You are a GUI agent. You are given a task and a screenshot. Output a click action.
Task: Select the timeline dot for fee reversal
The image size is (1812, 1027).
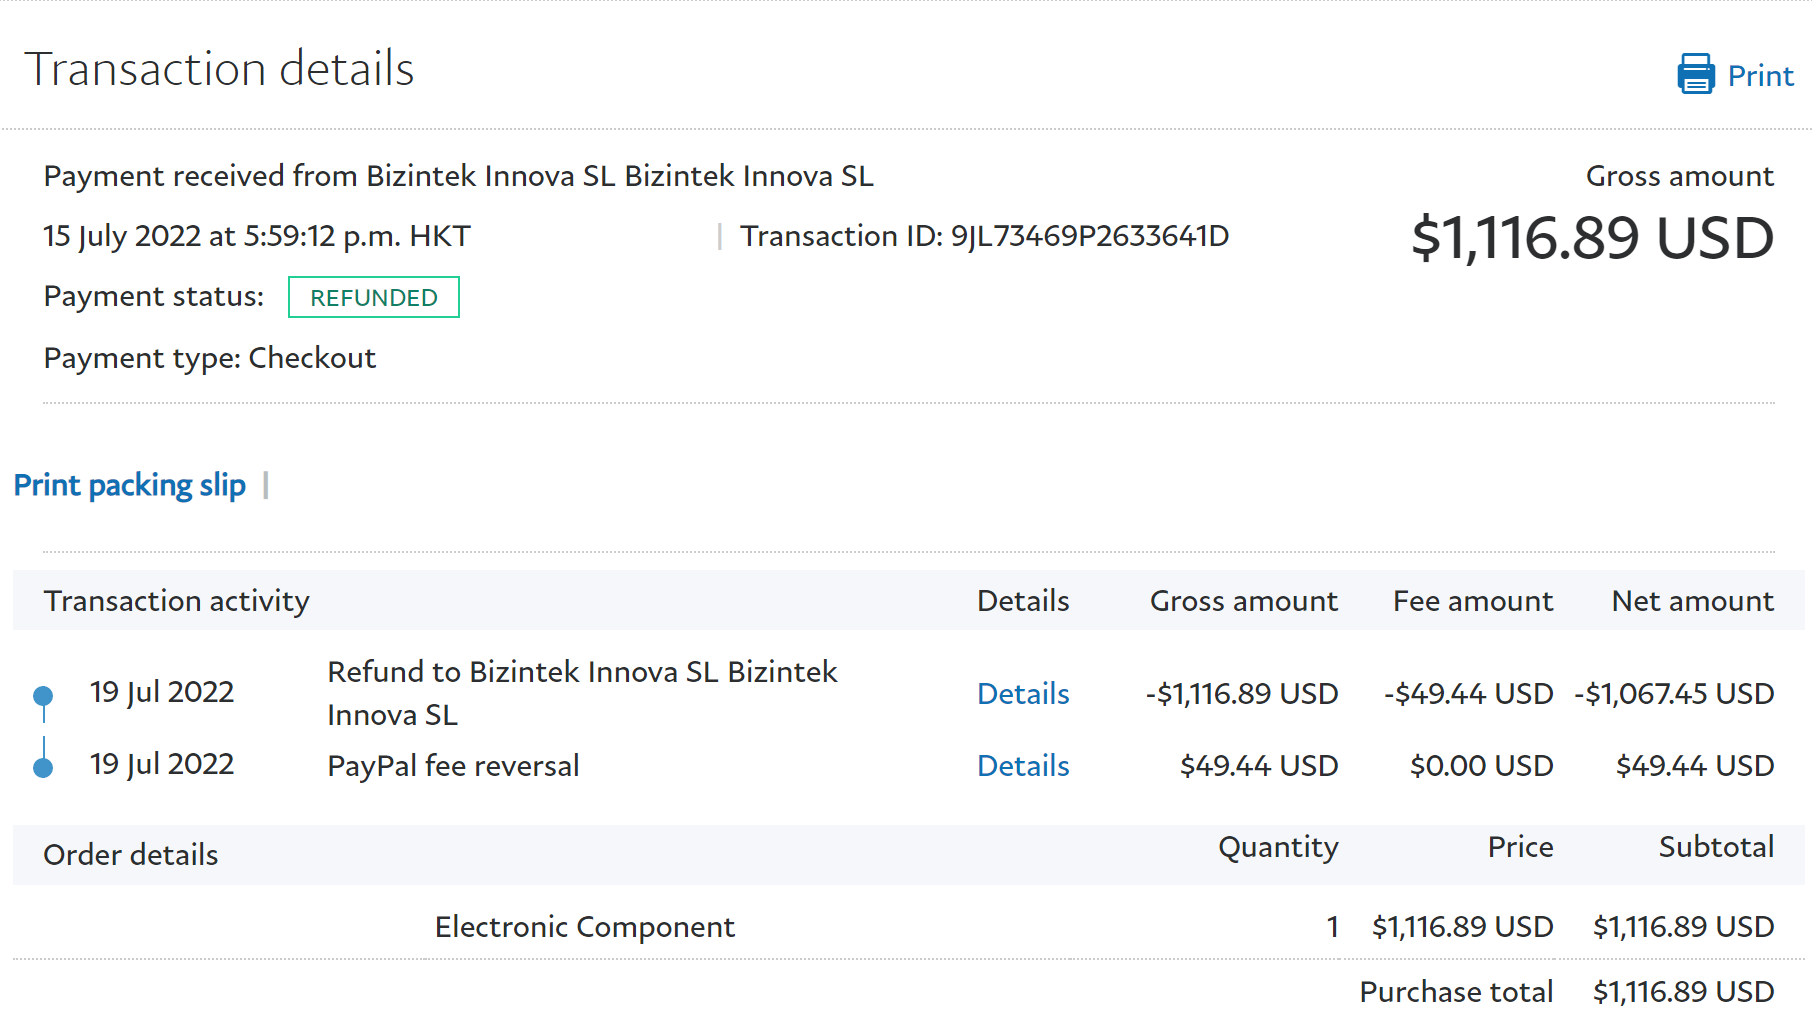tap(43, 767)
